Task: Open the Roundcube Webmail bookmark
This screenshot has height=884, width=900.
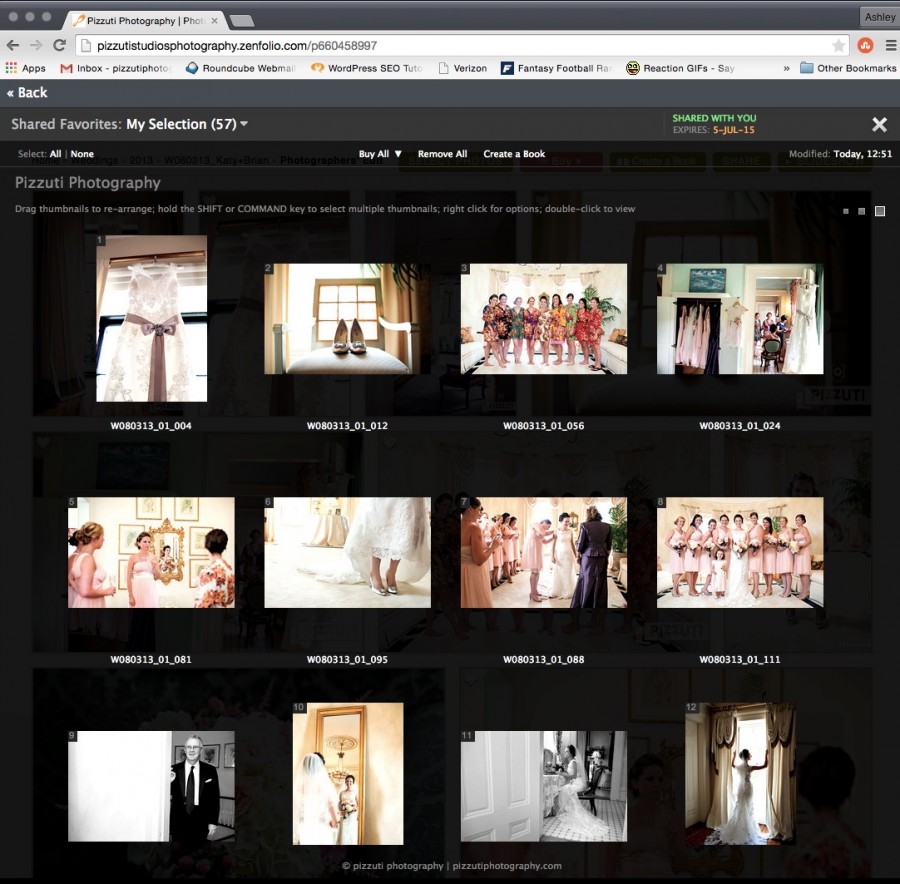Action: [x=240, y=68]
